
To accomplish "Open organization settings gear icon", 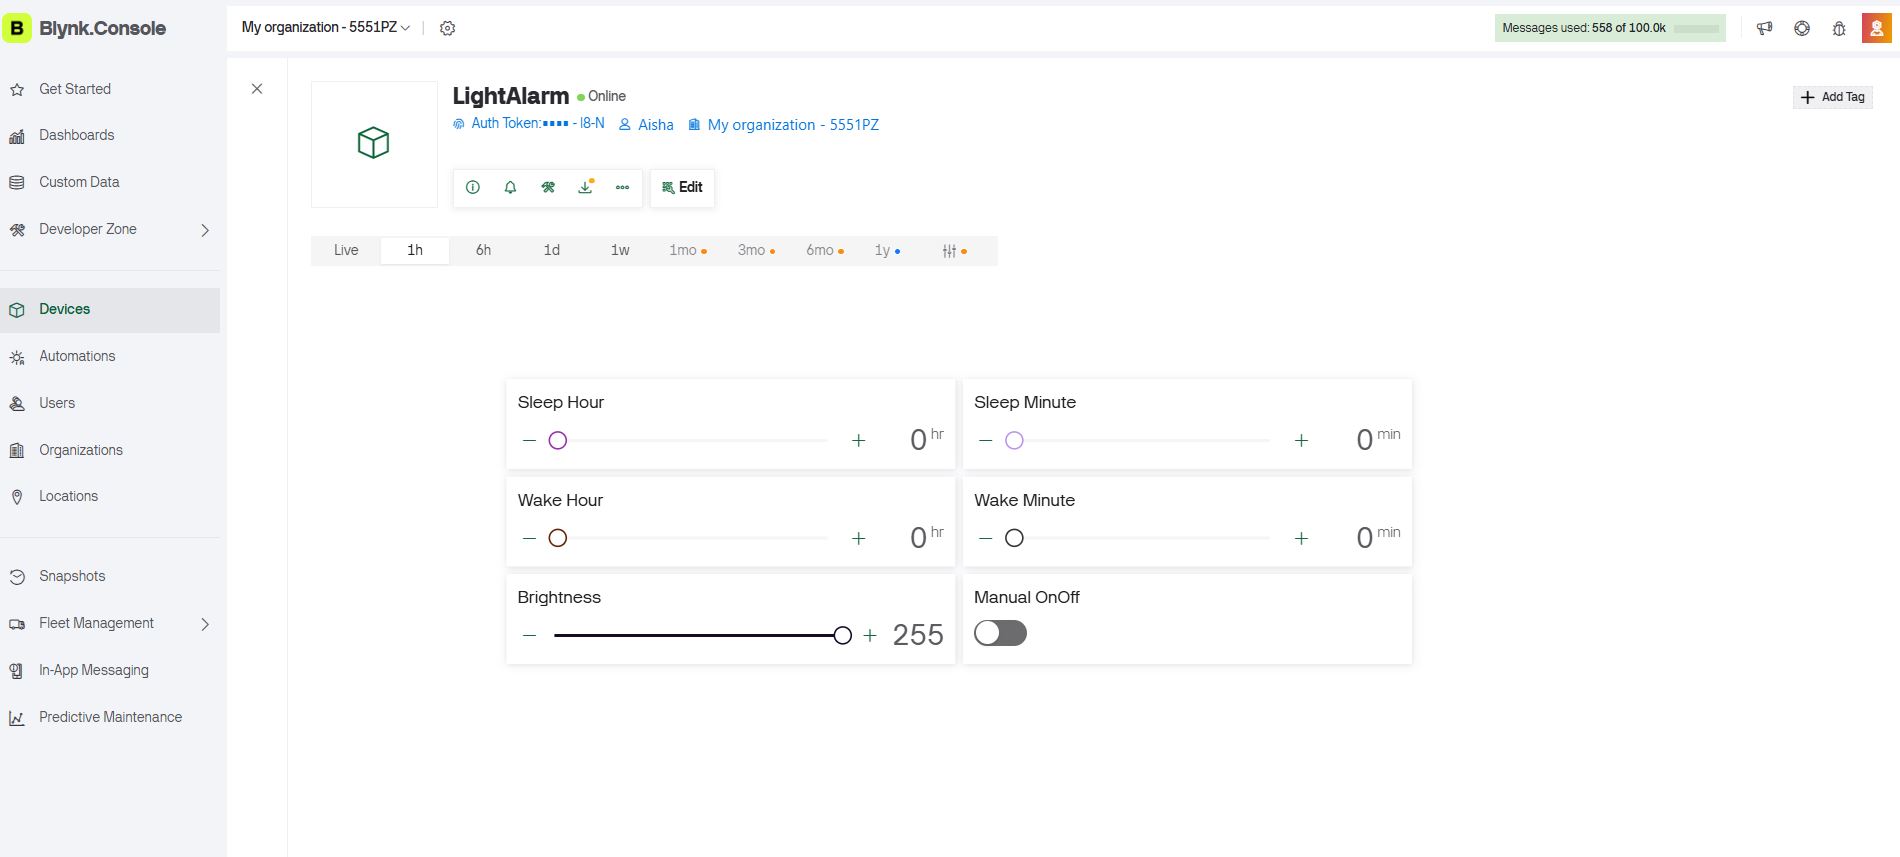I will 448,28.
